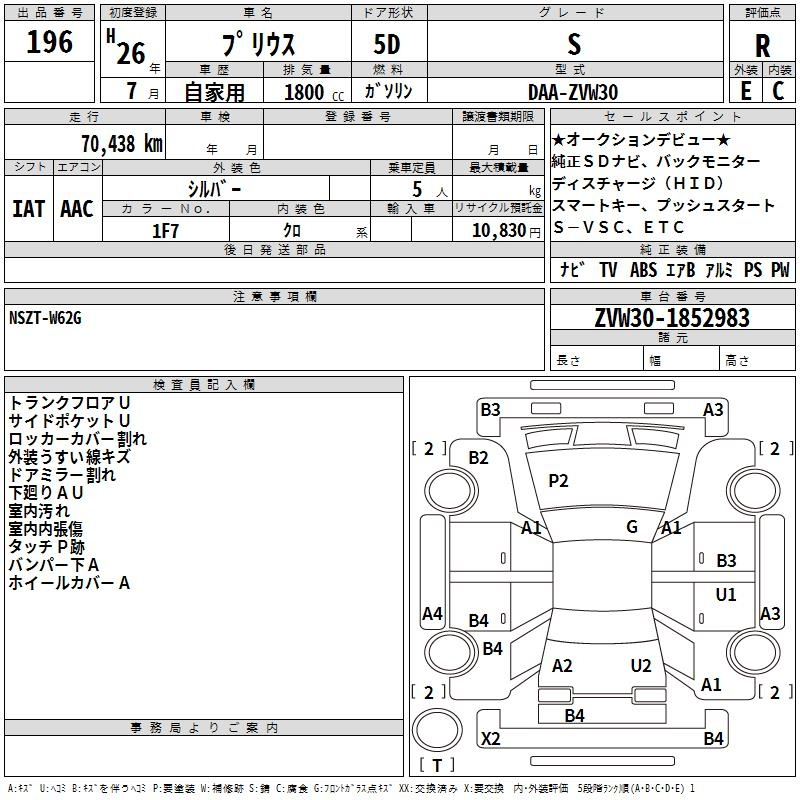Screen dimensions: 800x800
Task: Click the spare tire T circle icon
Action: pyautogui.click(x=437, y=730)
